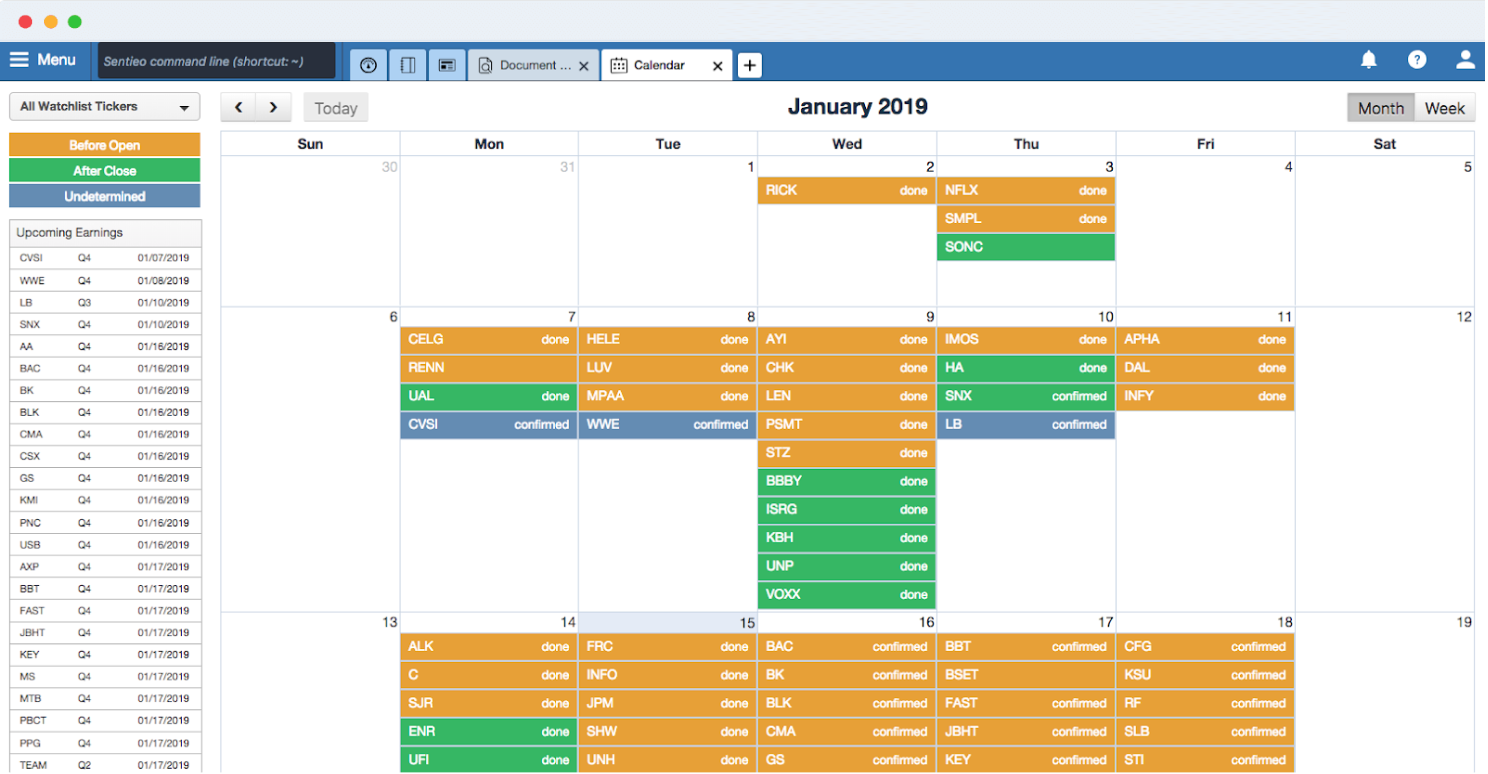Screen dimensions: 1488x774
Task: Click the January 2019 title
Action: [857, 107]
